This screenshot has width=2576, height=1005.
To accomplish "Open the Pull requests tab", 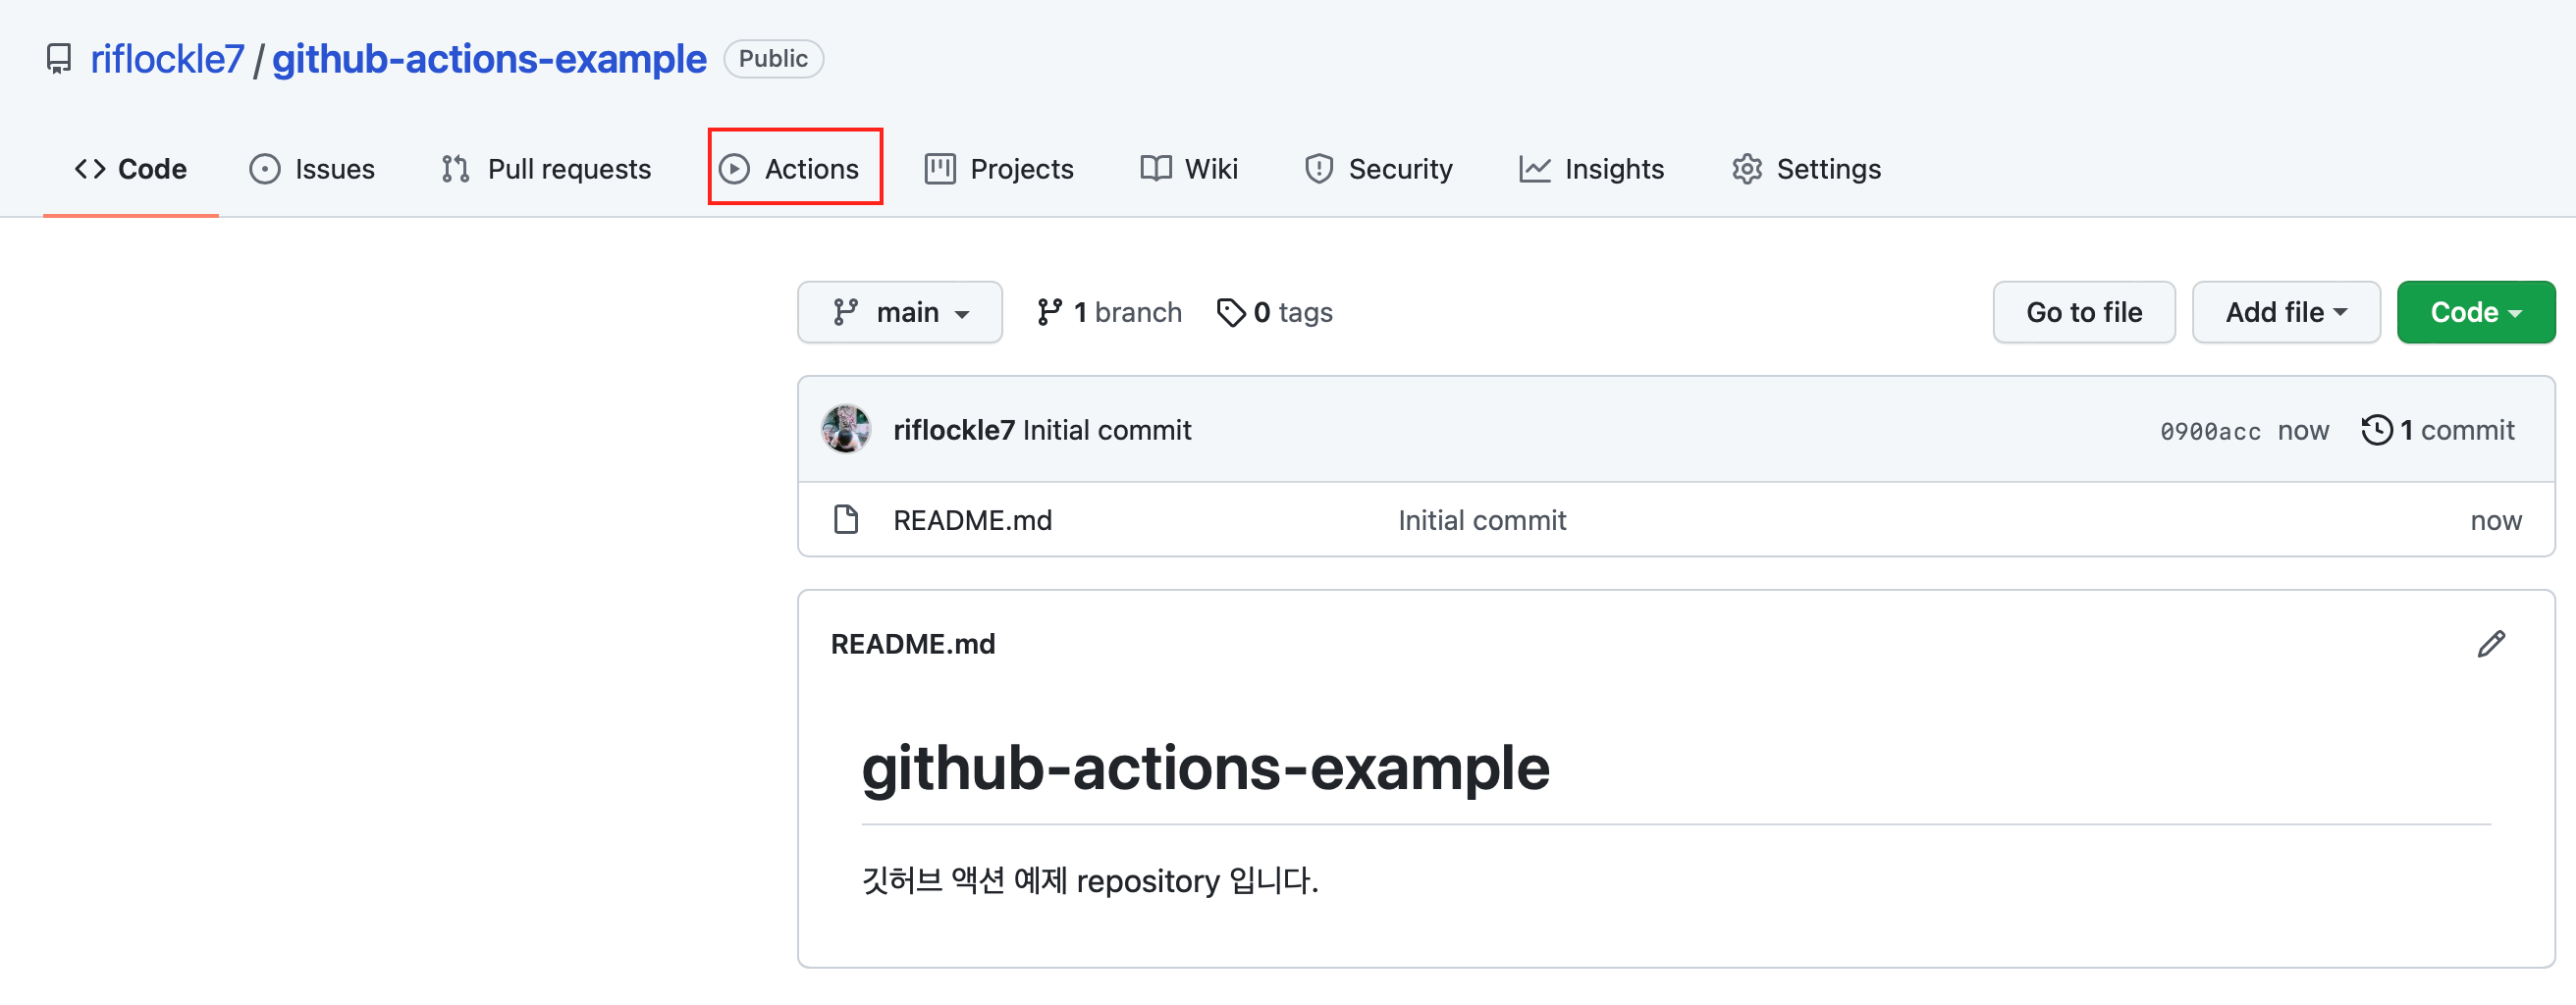I will [x=546, y=169].
